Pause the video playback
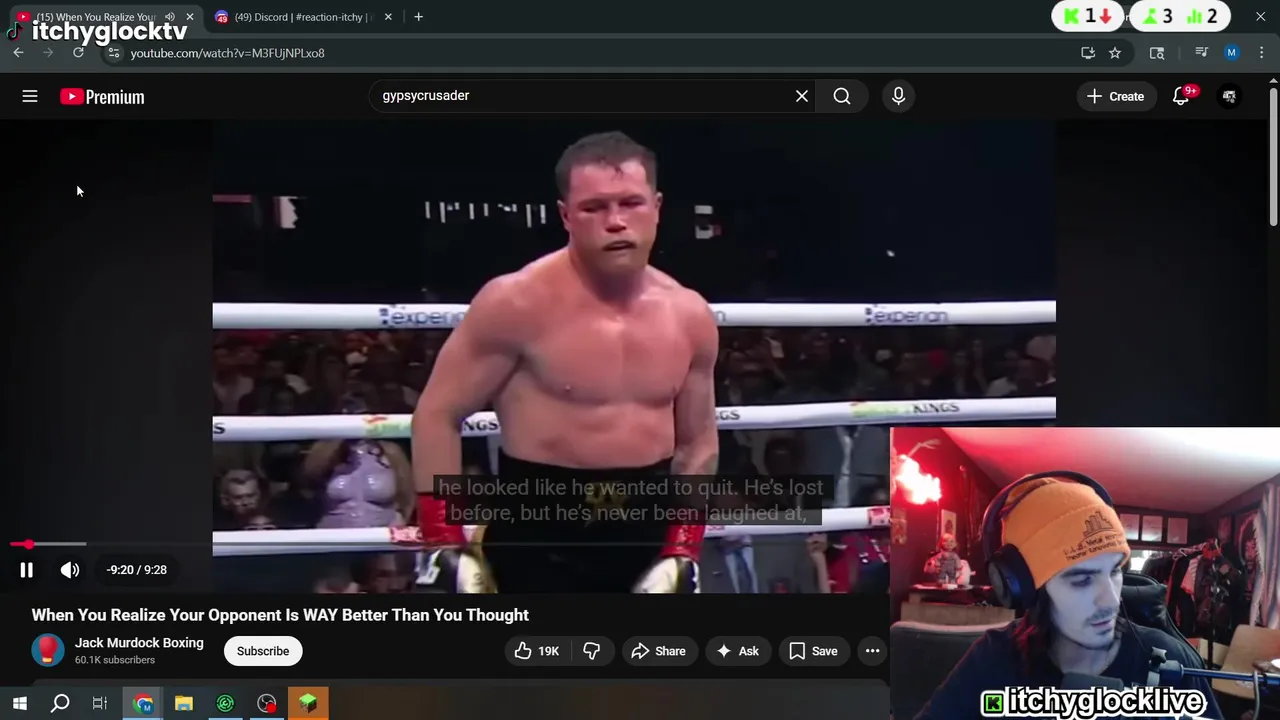Viewport: 1280px width, 720px height. click(27, 570)
